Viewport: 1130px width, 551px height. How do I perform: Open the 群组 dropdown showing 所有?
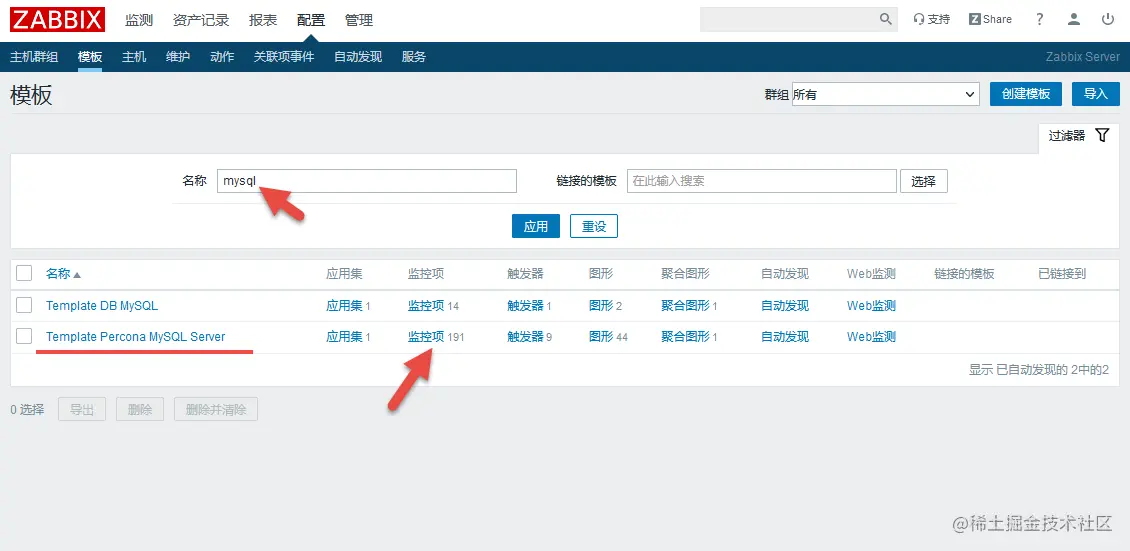coord(885,94)
